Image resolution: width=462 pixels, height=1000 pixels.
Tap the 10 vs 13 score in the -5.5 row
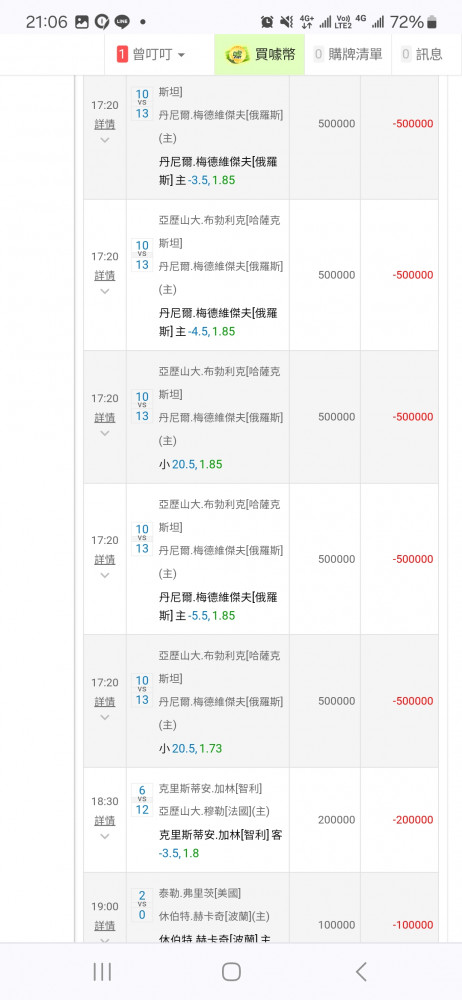pyautogui.click(x=142, y=539)
